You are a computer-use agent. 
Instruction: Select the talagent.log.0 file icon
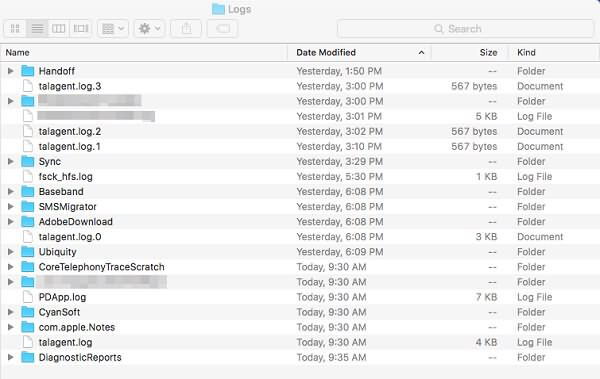tap(28, 237)
